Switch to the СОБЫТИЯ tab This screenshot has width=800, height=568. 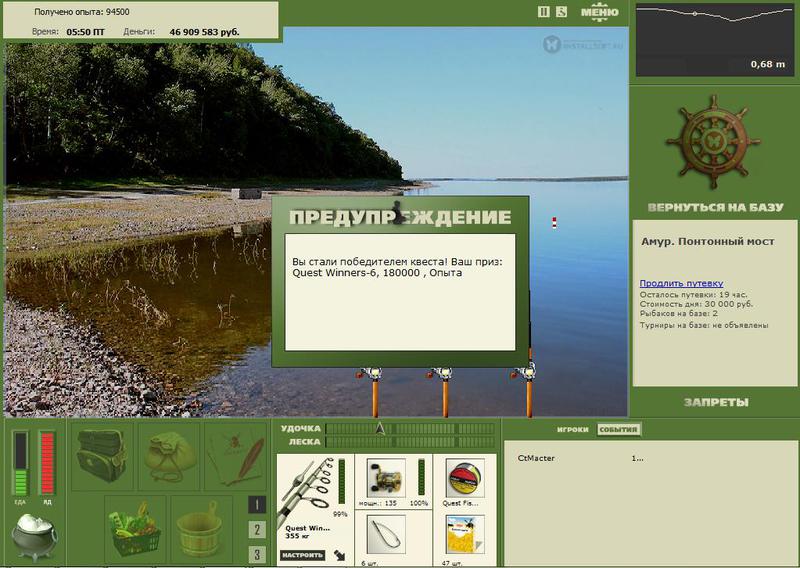point(618,430)
